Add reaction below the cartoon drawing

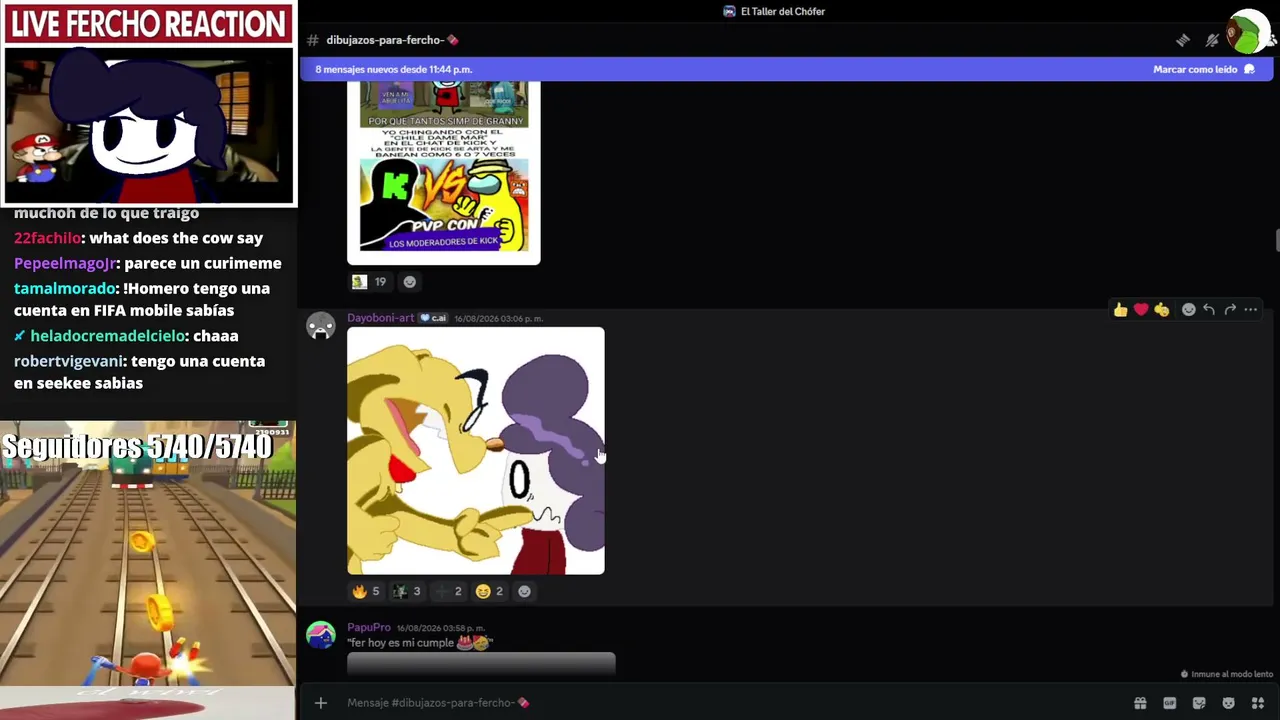pyautogui.click(x=524, y=591)
